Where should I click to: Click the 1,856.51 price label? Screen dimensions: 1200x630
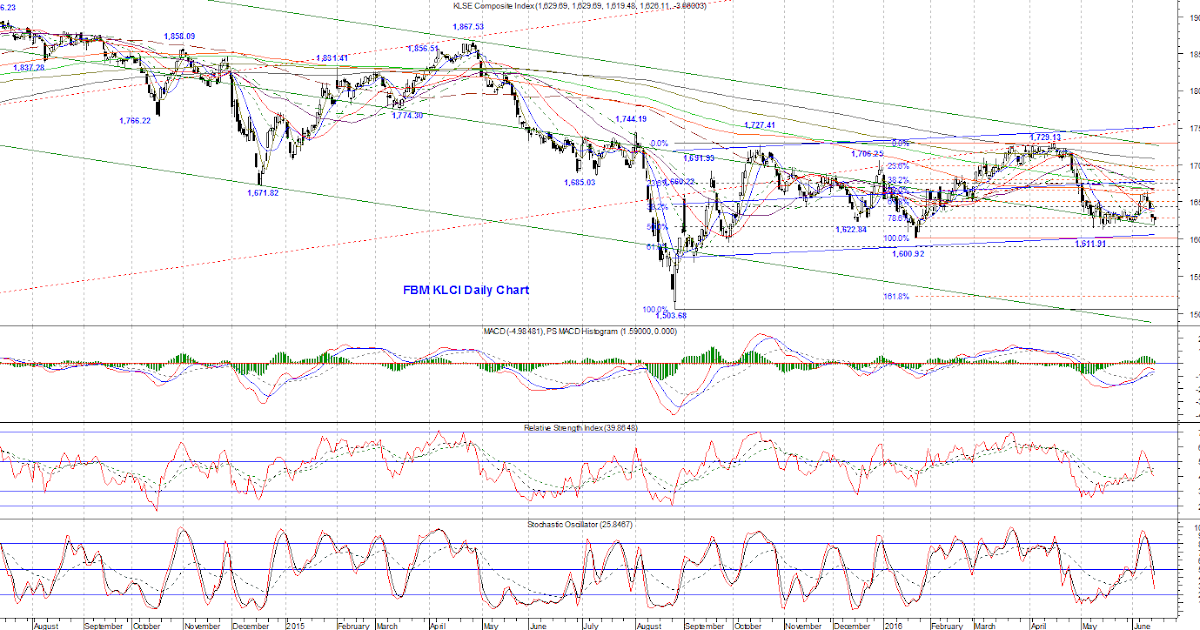pos(424,48)
